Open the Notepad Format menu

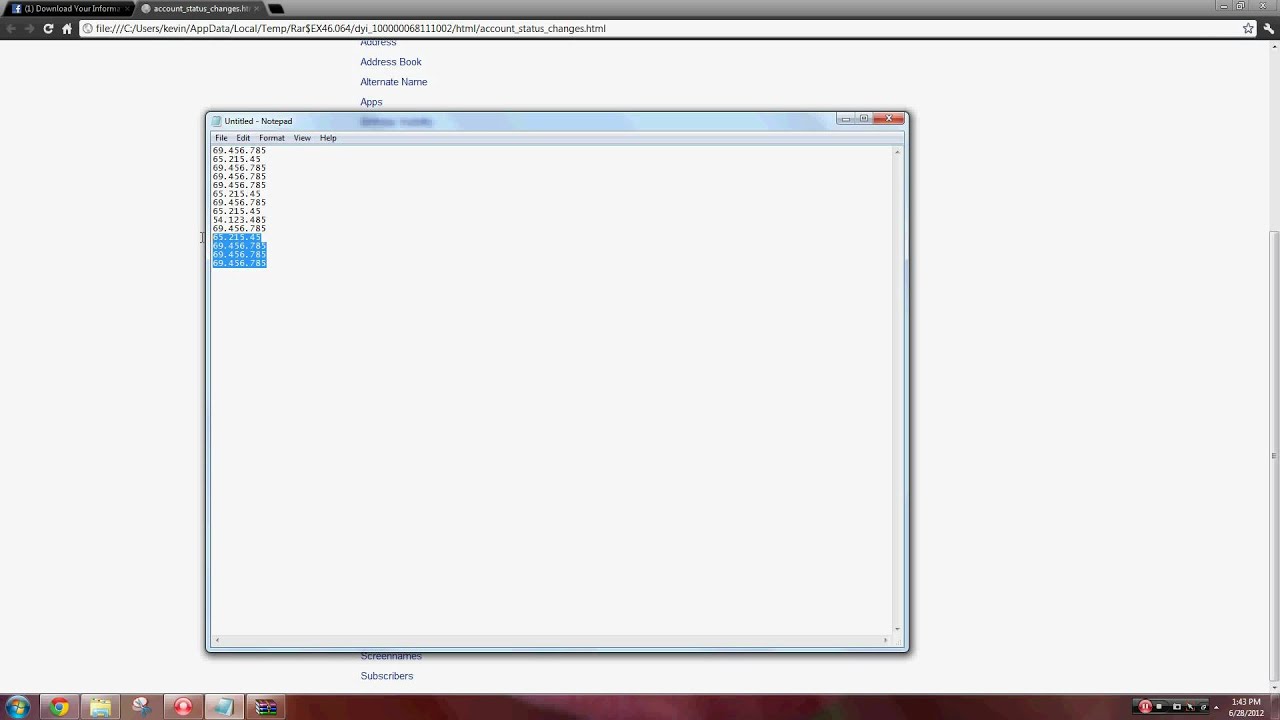pyautogui.click(x=272, y=138)
